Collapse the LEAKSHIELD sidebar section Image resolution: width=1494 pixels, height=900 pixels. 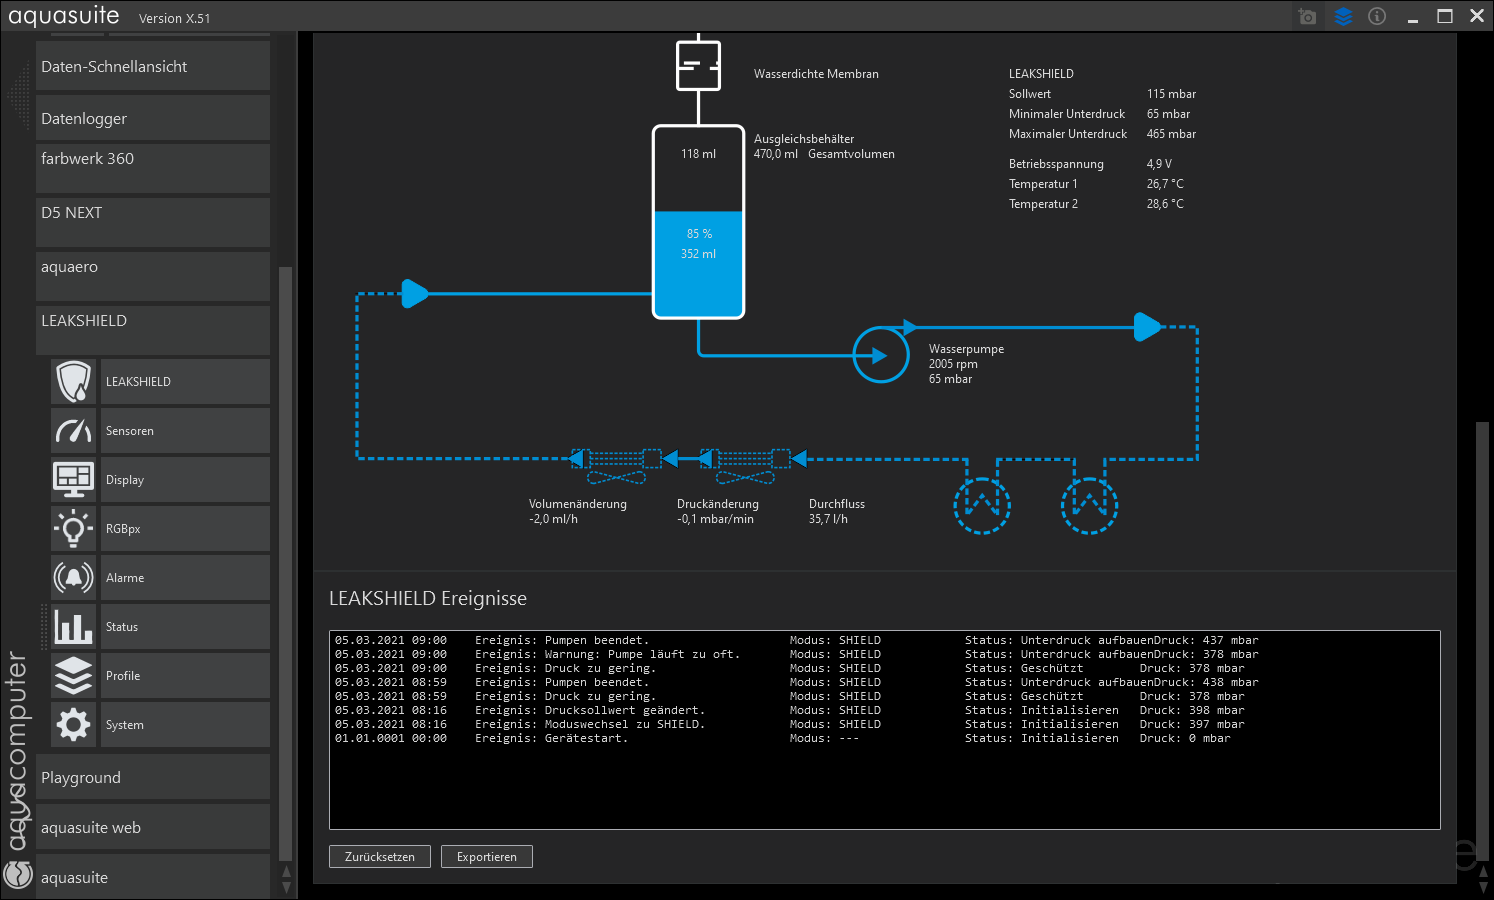pos(152,329)
